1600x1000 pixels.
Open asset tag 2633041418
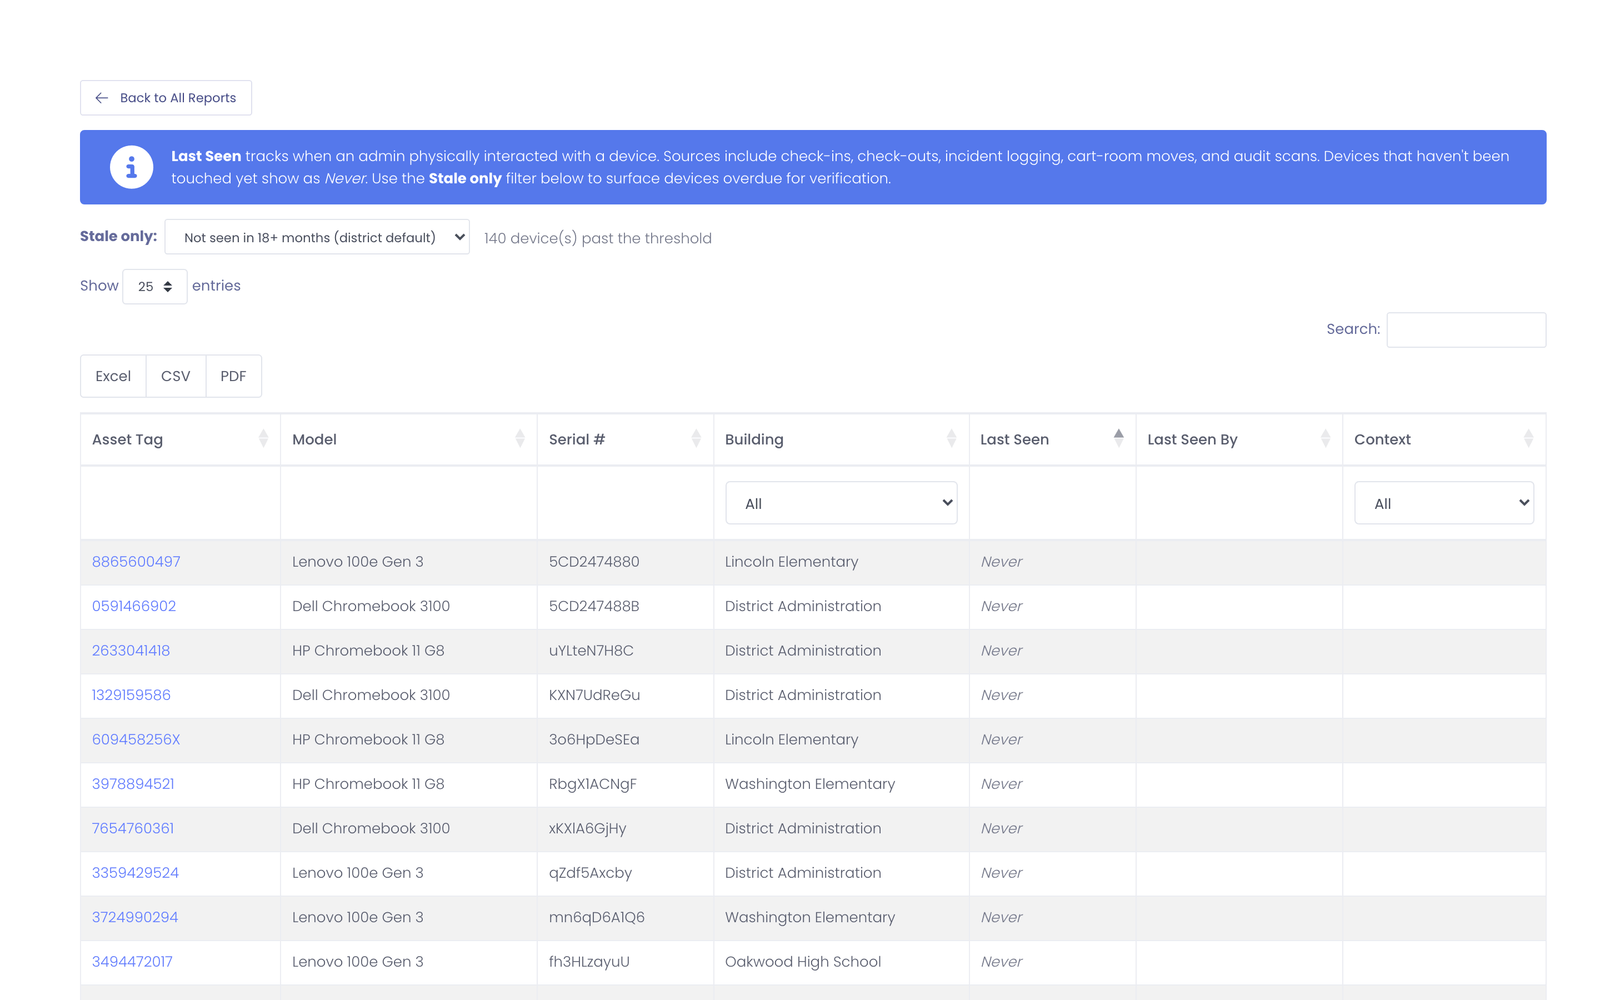pyautogui.click(x=131, y=651)
